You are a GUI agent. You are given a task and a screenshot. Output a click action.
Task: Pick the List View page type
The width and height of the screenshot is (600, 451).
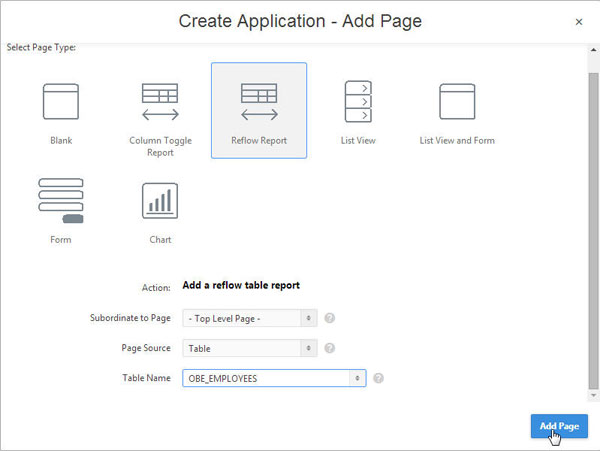point(358,111)
